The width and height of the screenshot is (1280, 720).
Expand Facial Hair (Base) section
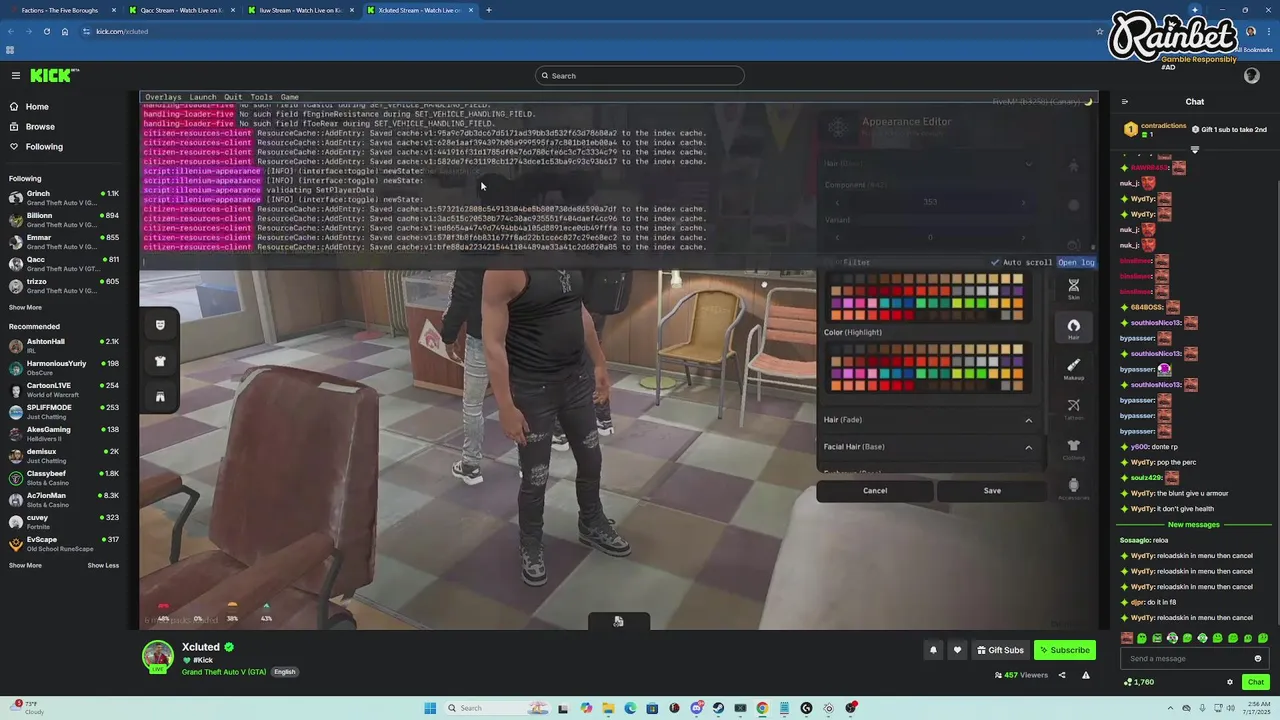click(930, 447)
